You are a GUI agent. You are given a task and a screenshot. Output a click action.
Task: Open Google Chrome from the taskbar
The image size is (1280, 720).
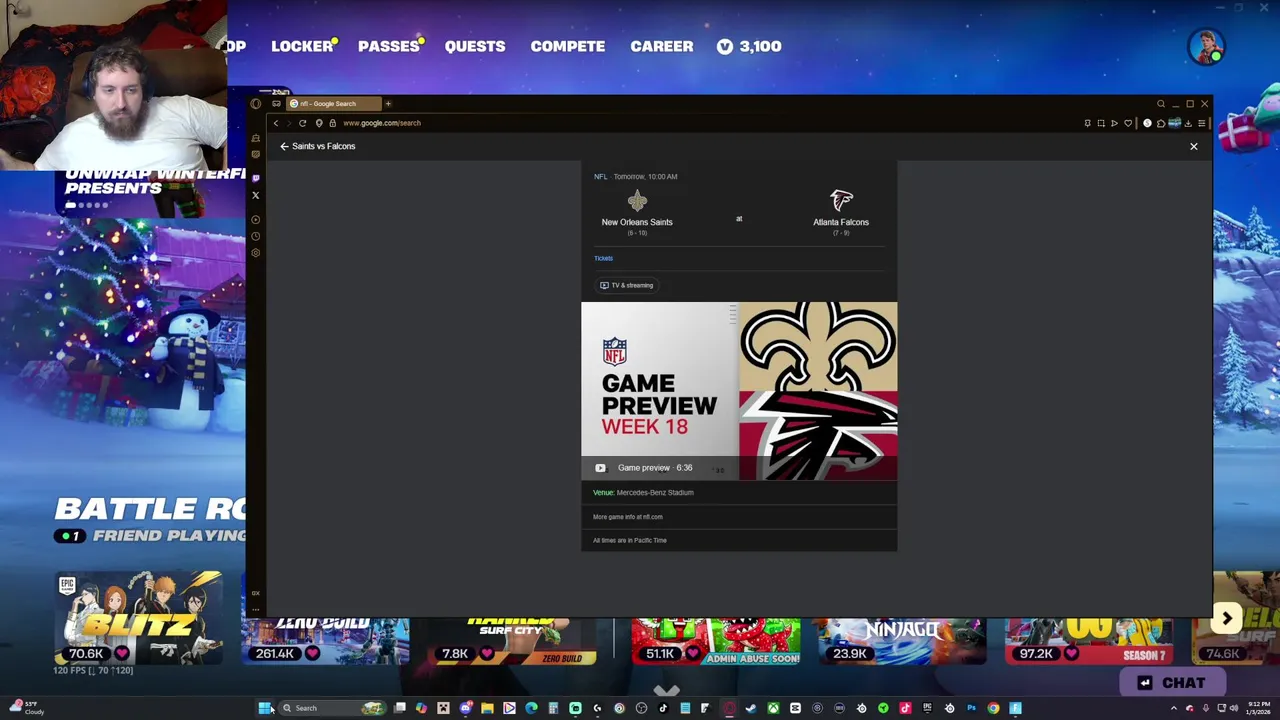click(993, 708)
